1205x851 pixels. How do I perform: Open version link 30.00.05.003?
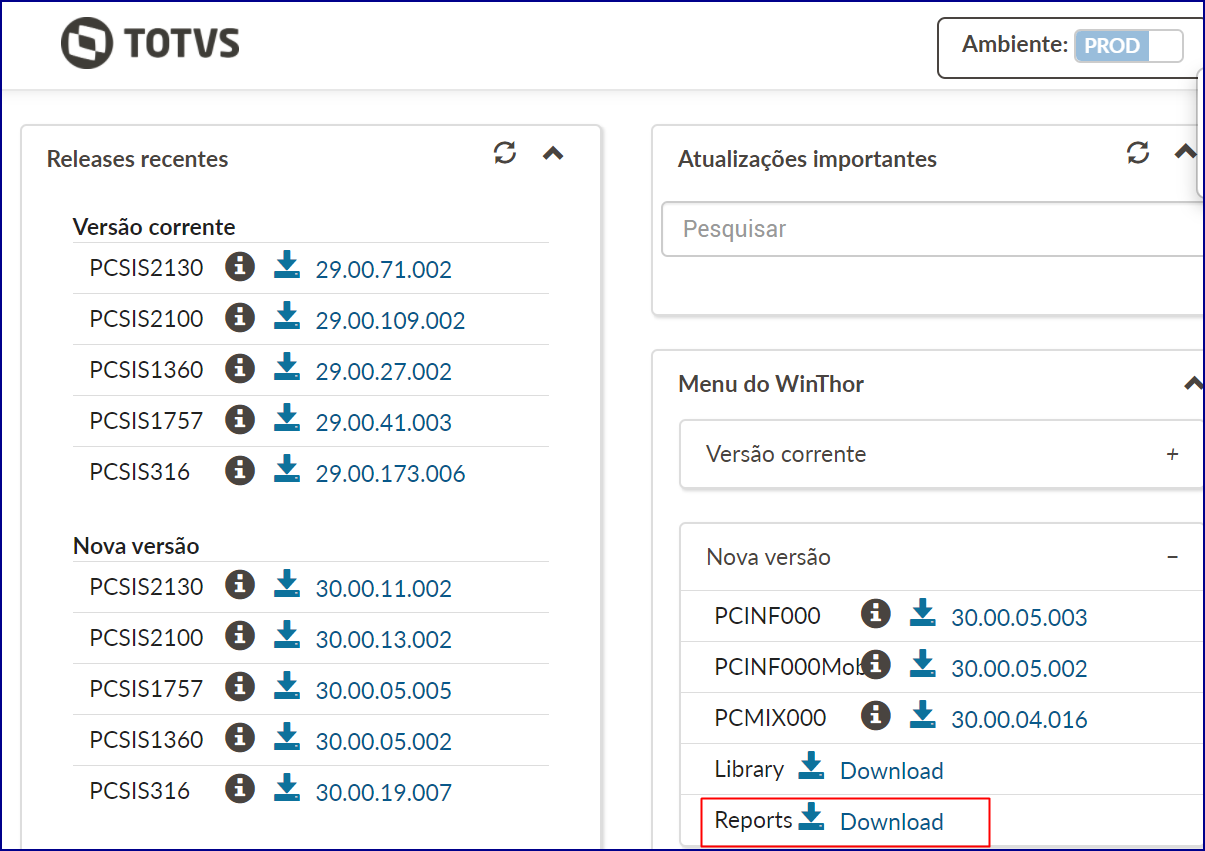click(x=1019, y=618)
